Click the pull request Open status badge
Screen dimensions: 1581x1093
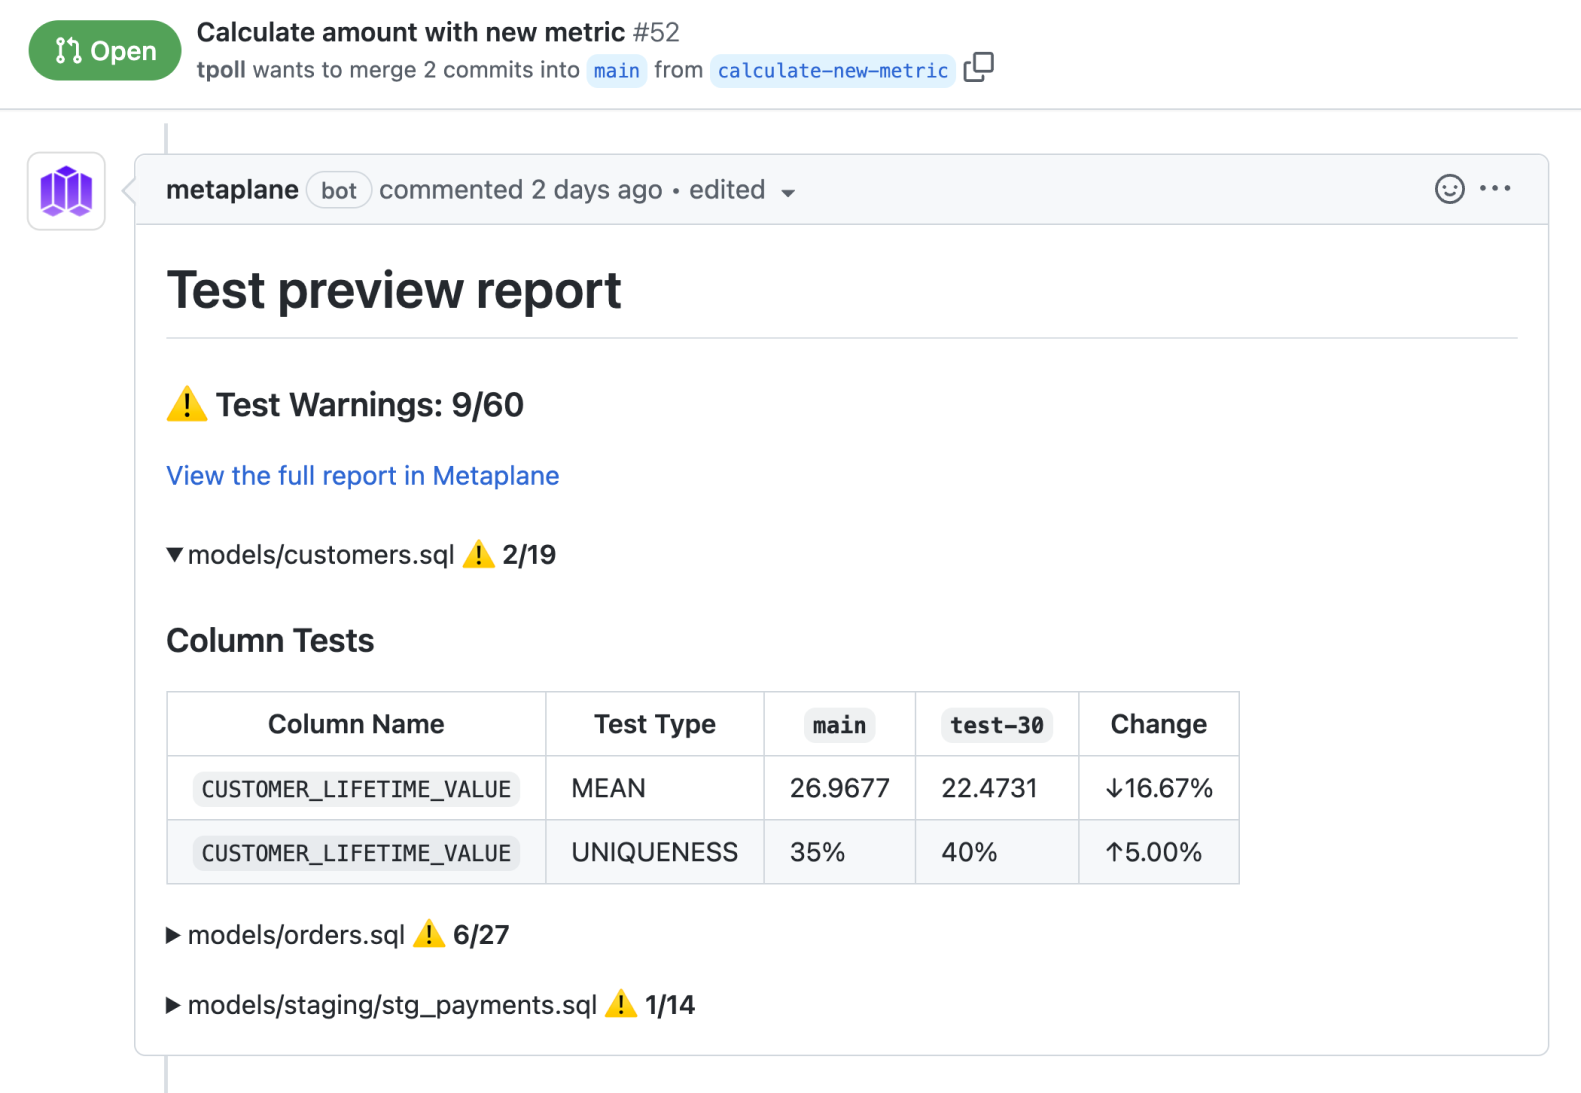[105, 51]
